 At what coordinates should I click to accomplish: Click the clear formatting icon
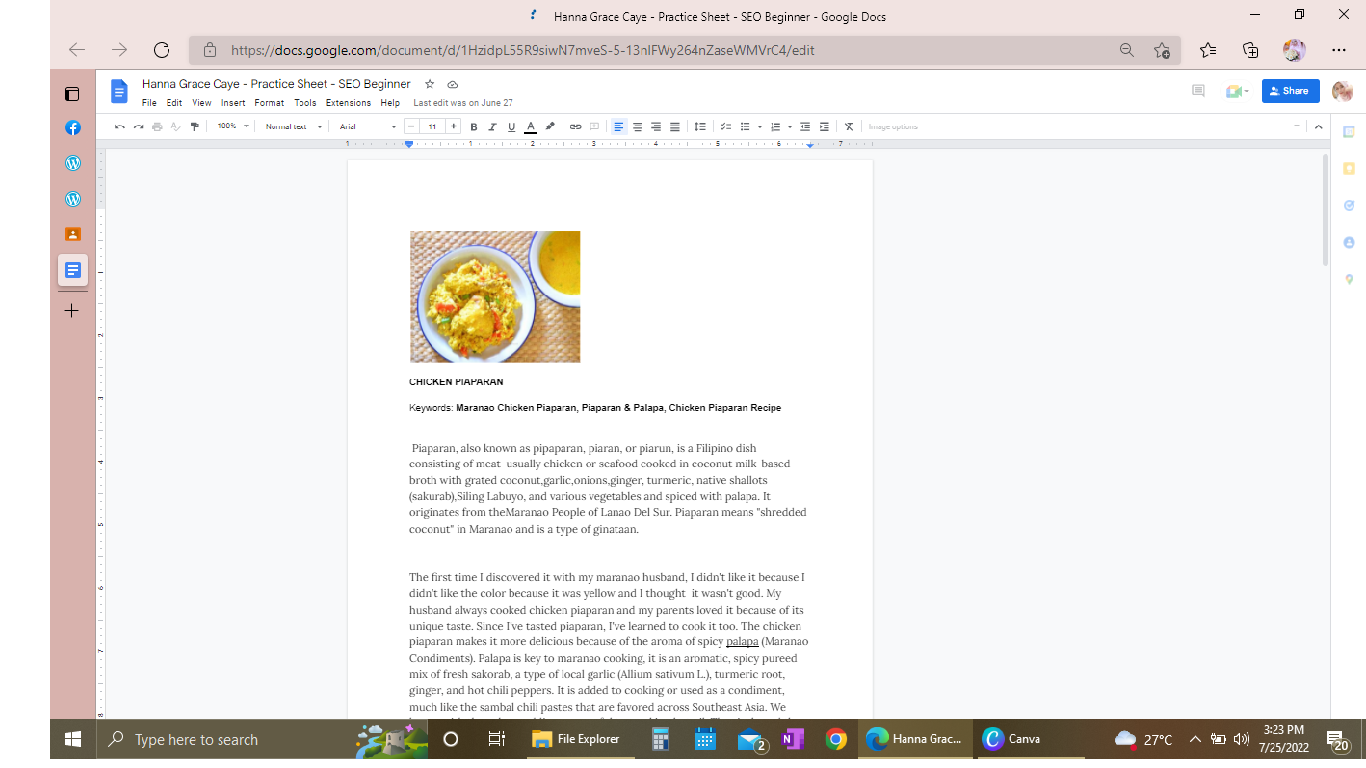click(849, 127)
